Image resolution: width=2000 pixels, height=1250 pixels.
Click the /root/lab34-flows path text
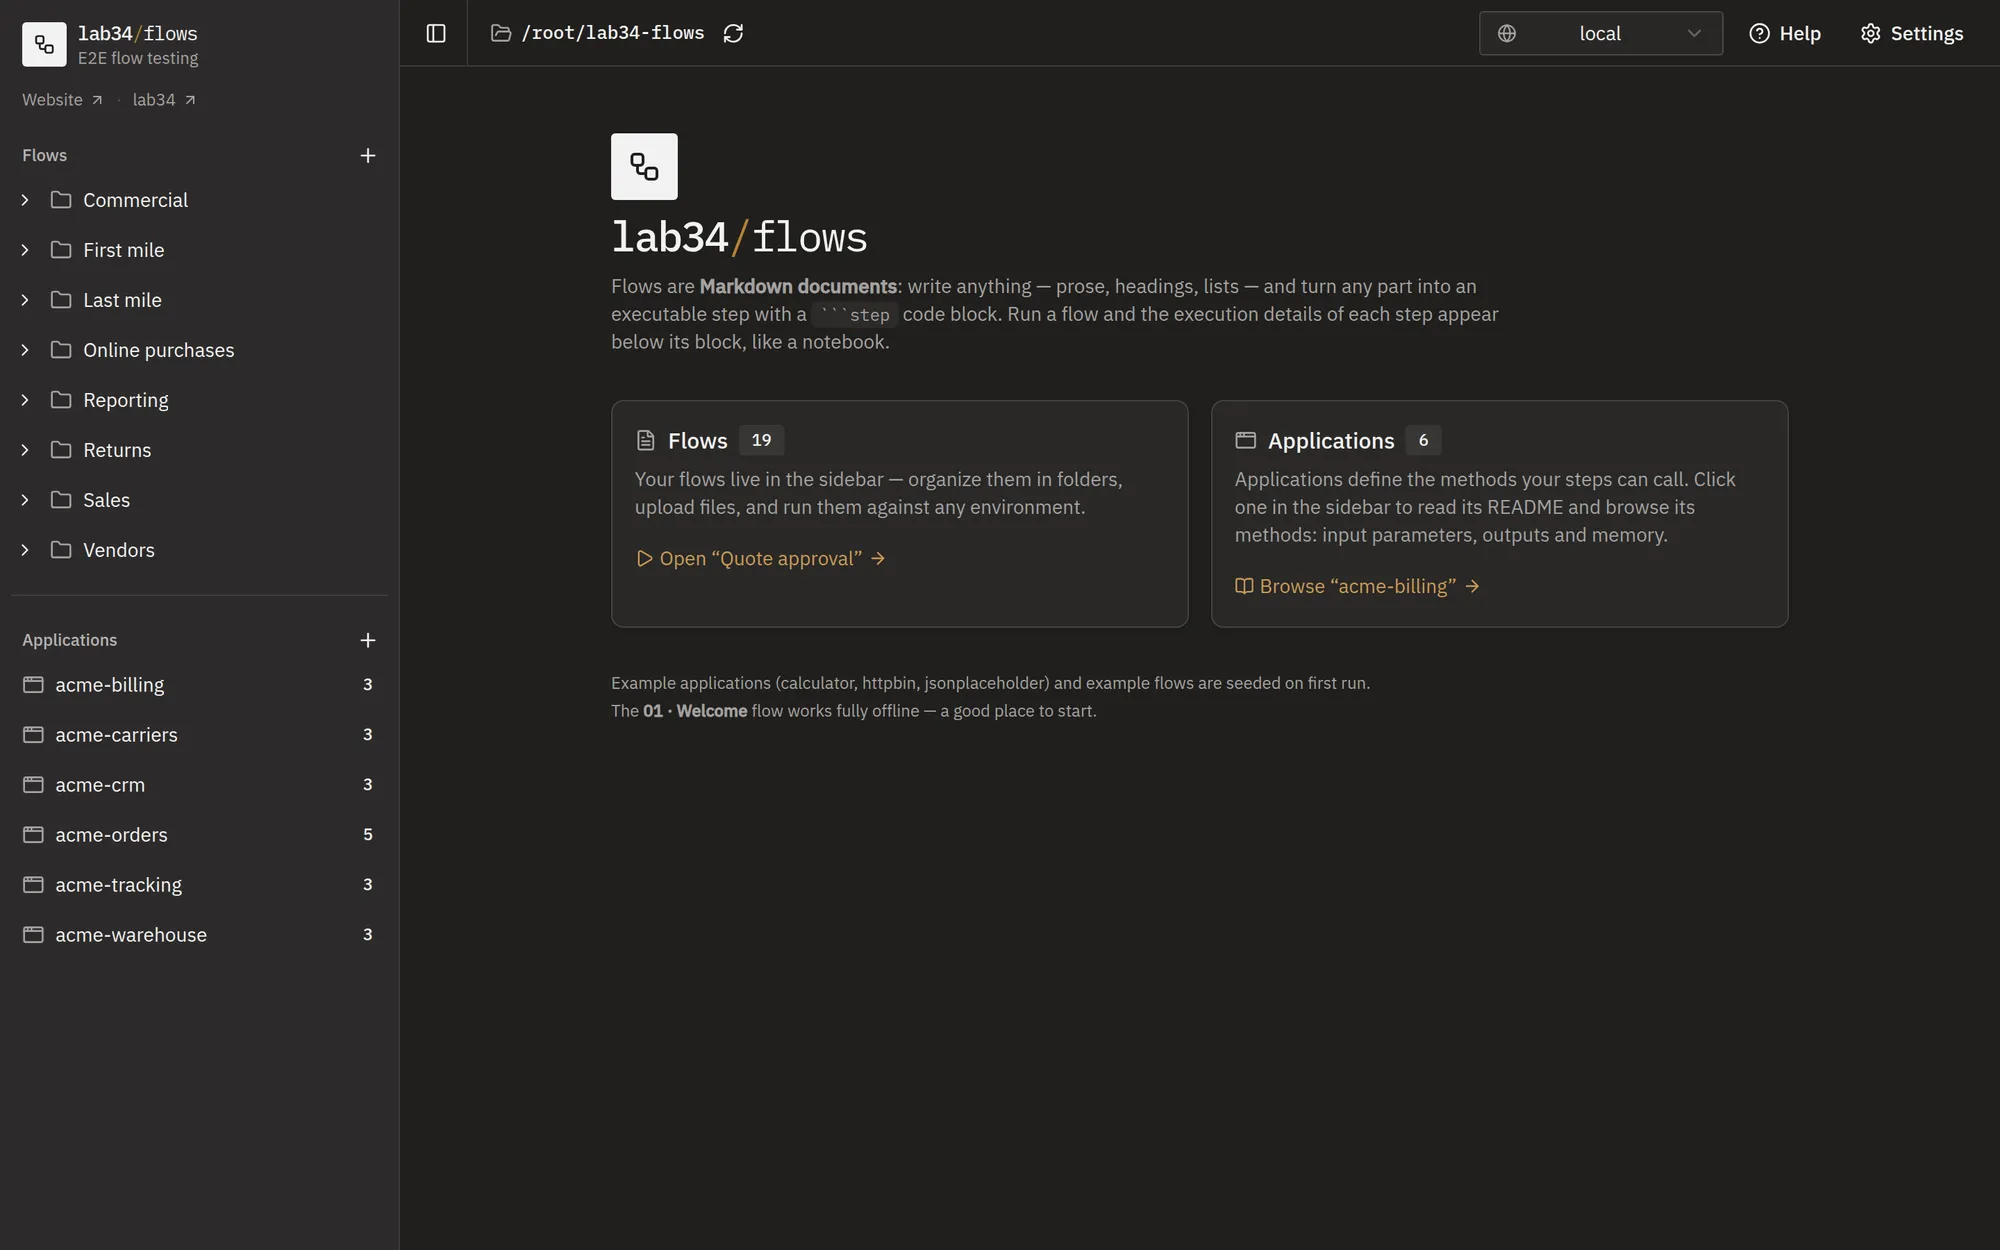pyautogui.click(x=612, y=33)
